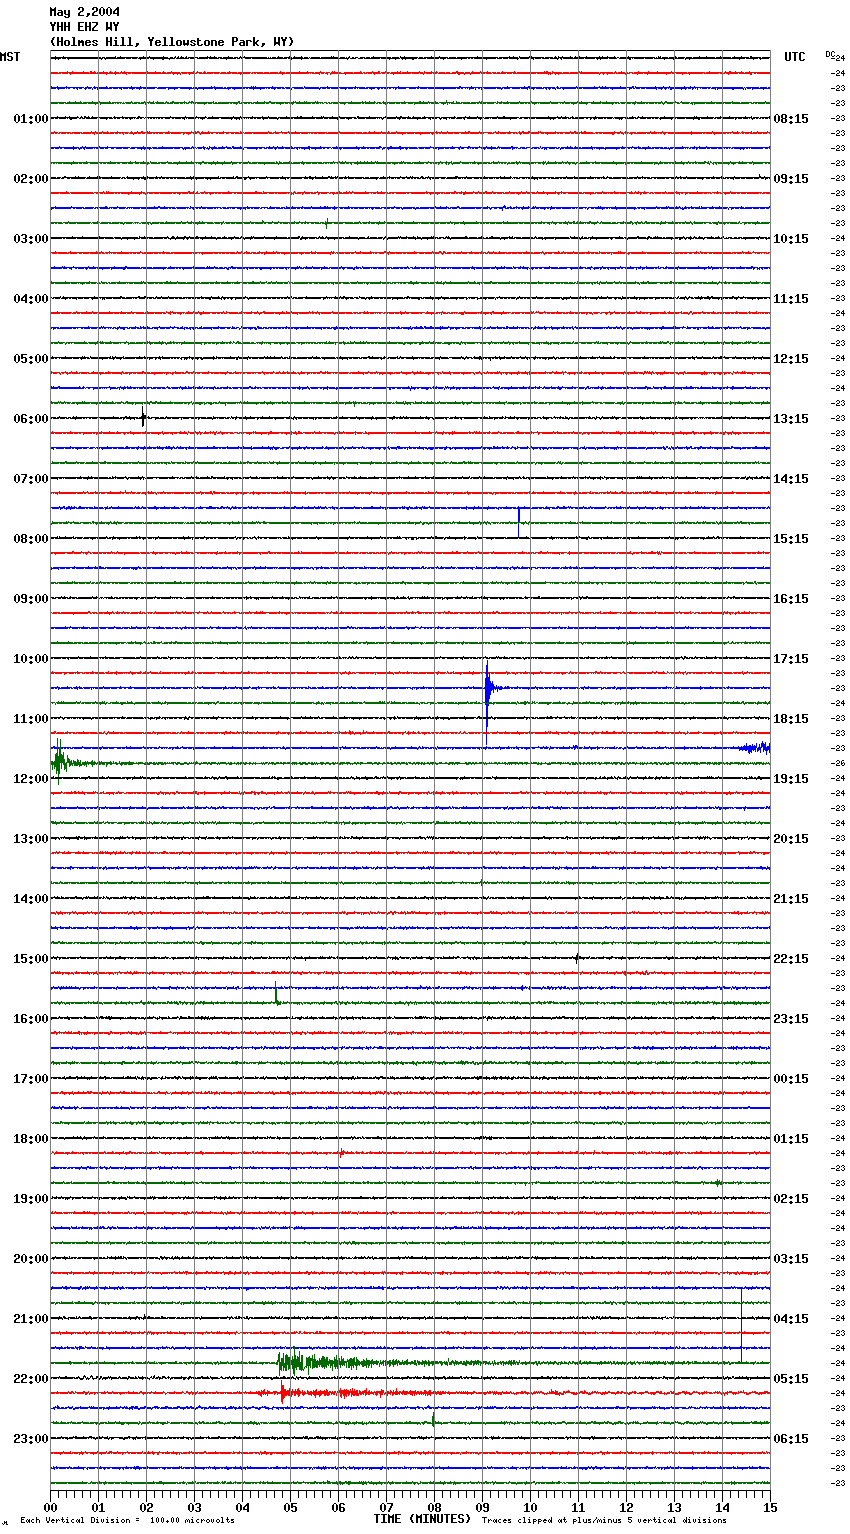Click the "YHH EHZ WY" station code text
Image resolution: width=850 pixels, height=1534 pixels.
coord(85,27)
